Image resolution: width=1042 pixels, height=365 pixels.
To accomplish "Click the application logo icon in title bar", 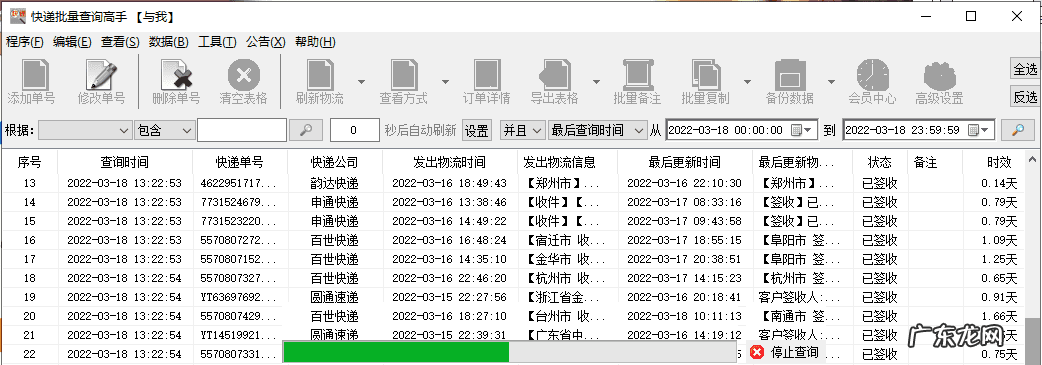I will pos(17,16).
